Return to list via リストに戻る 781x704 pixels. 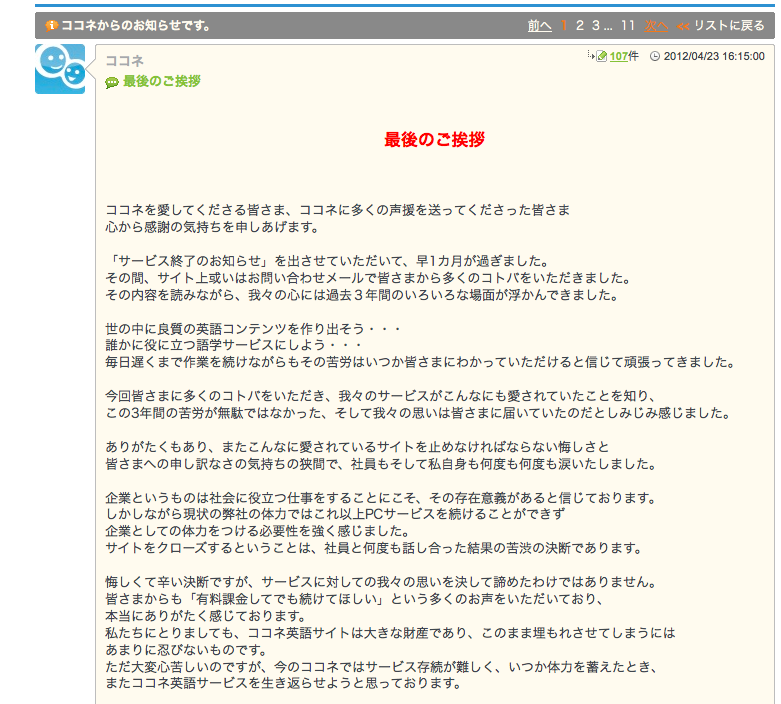click(729, 25)
